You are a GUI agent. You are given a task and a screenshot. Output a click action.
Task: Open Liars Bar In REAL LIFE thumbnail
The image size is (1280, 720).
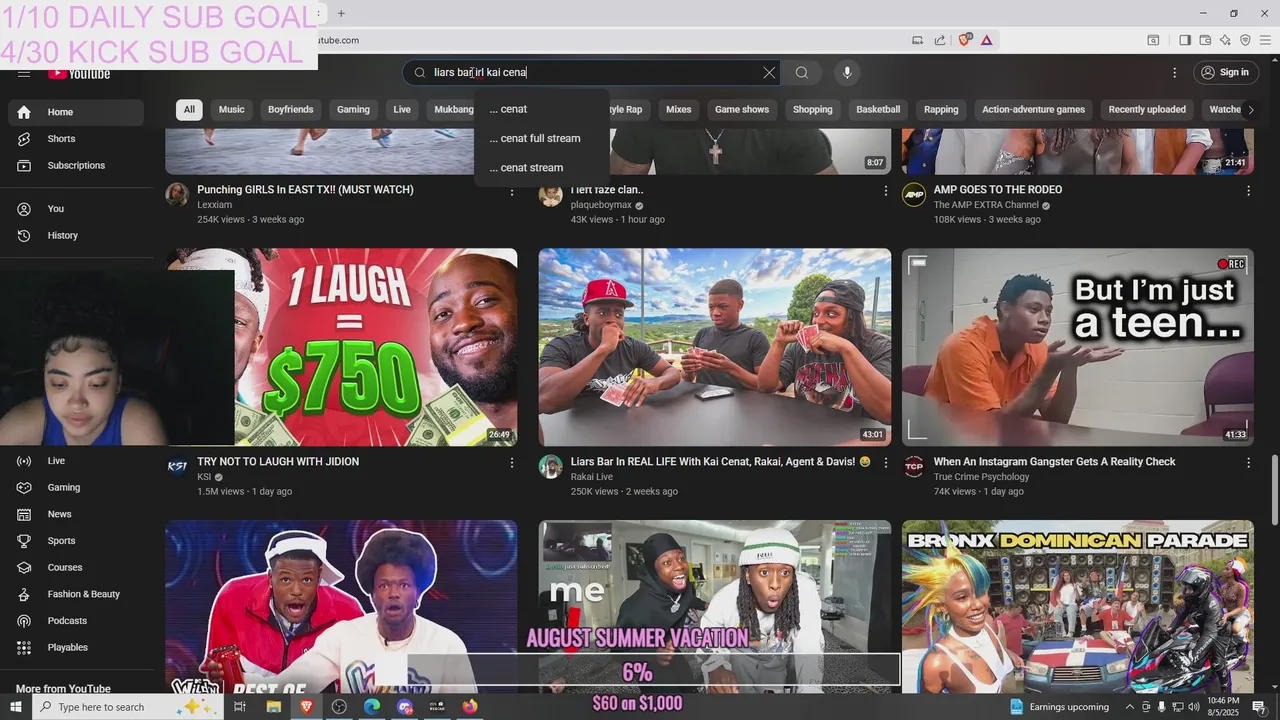pyautogui.click(x=715, y=347)
